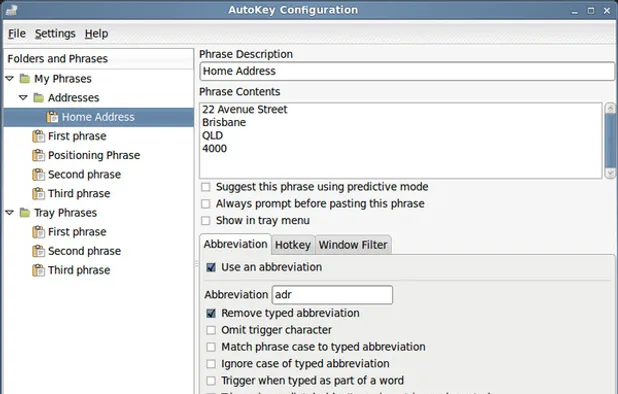Click Third phrase icon under My Phrases
The image size is (618, 394).
[38, 193]
